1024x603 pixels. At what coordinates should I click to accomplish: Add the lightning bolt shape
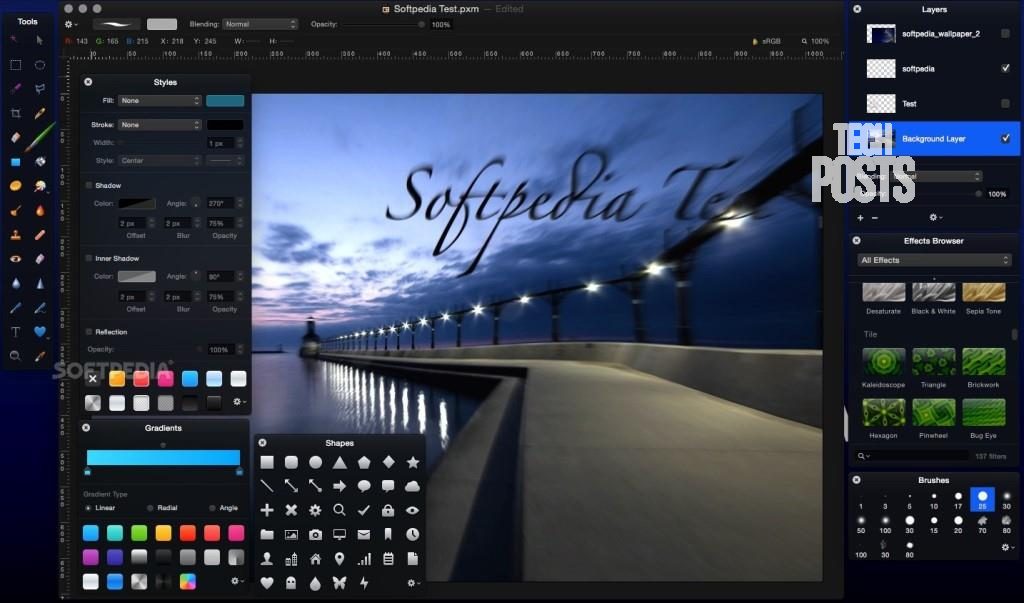364,582
